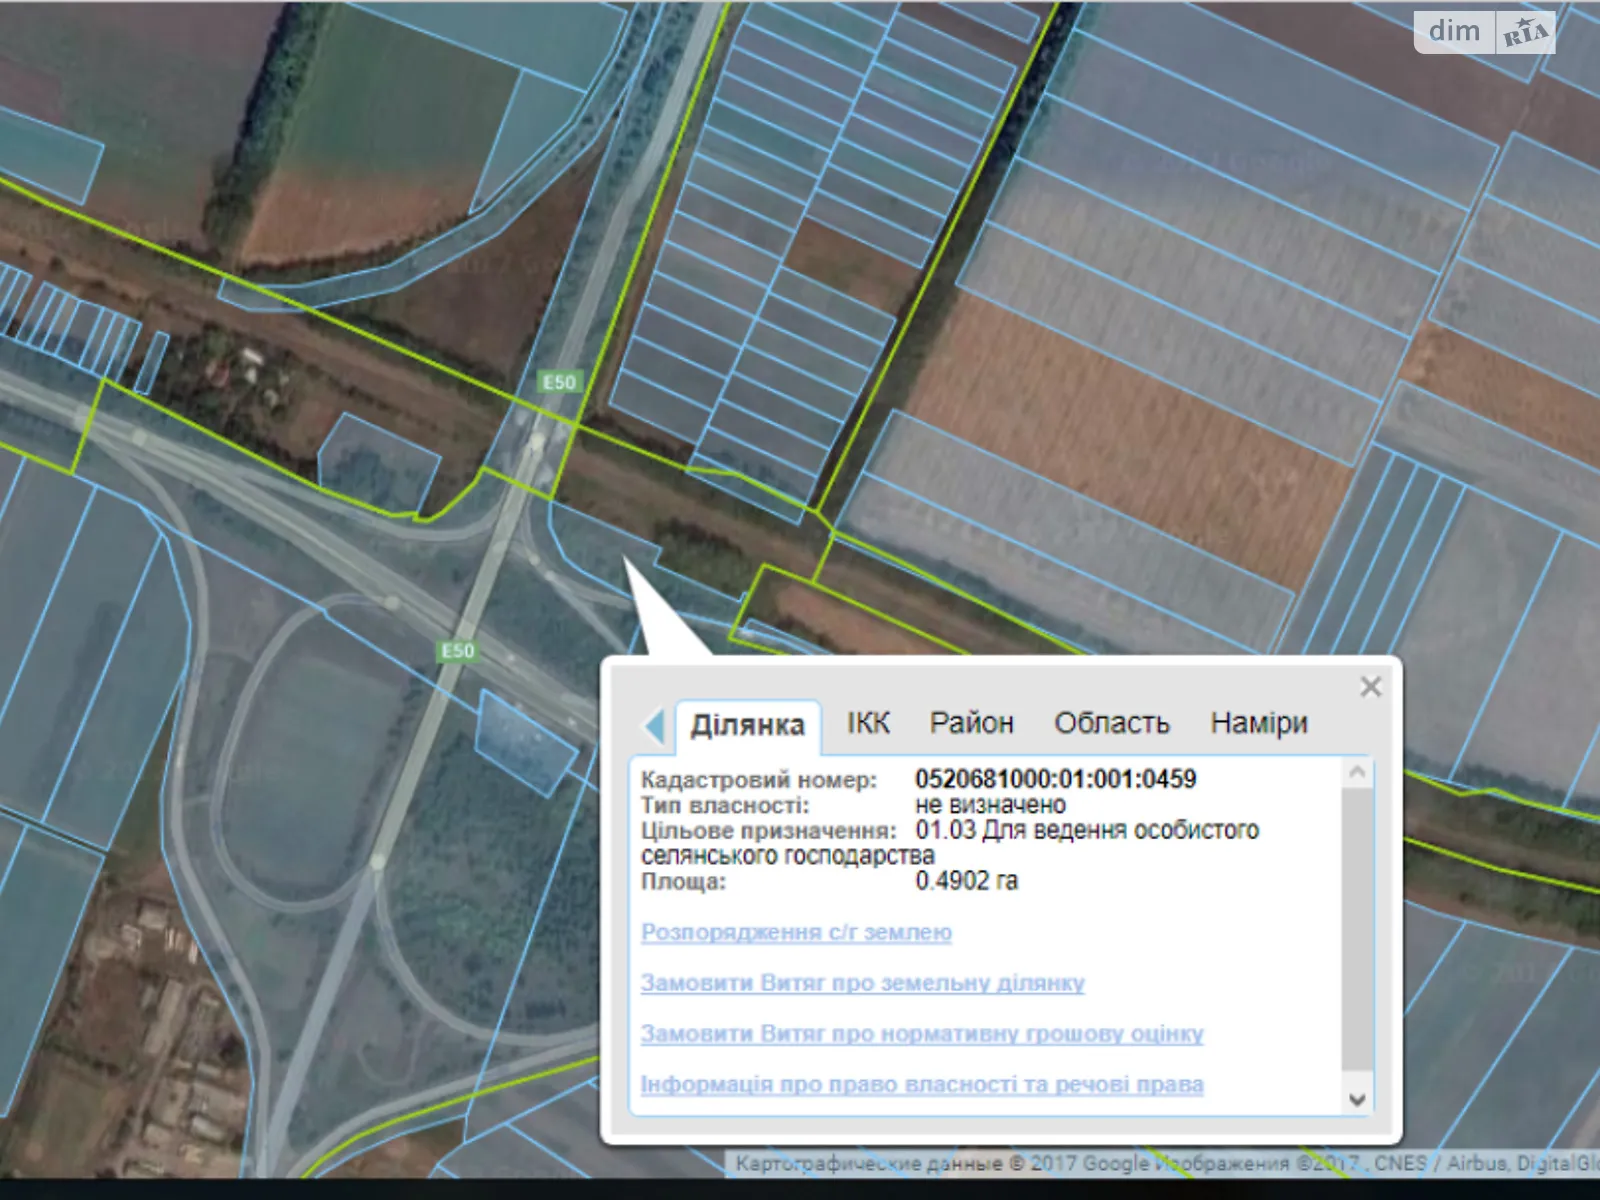Open Розпорядження с/г землею link

pyautogui.click(x=796, y=932)
